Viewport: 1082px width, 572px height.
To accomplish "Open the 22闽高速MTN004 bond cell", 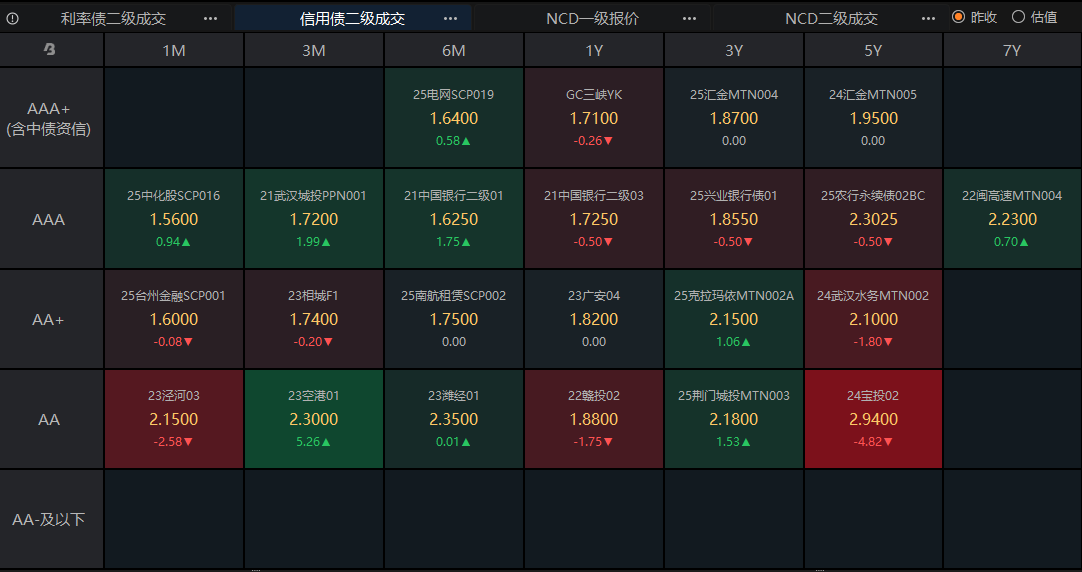I will (1012, 219).
